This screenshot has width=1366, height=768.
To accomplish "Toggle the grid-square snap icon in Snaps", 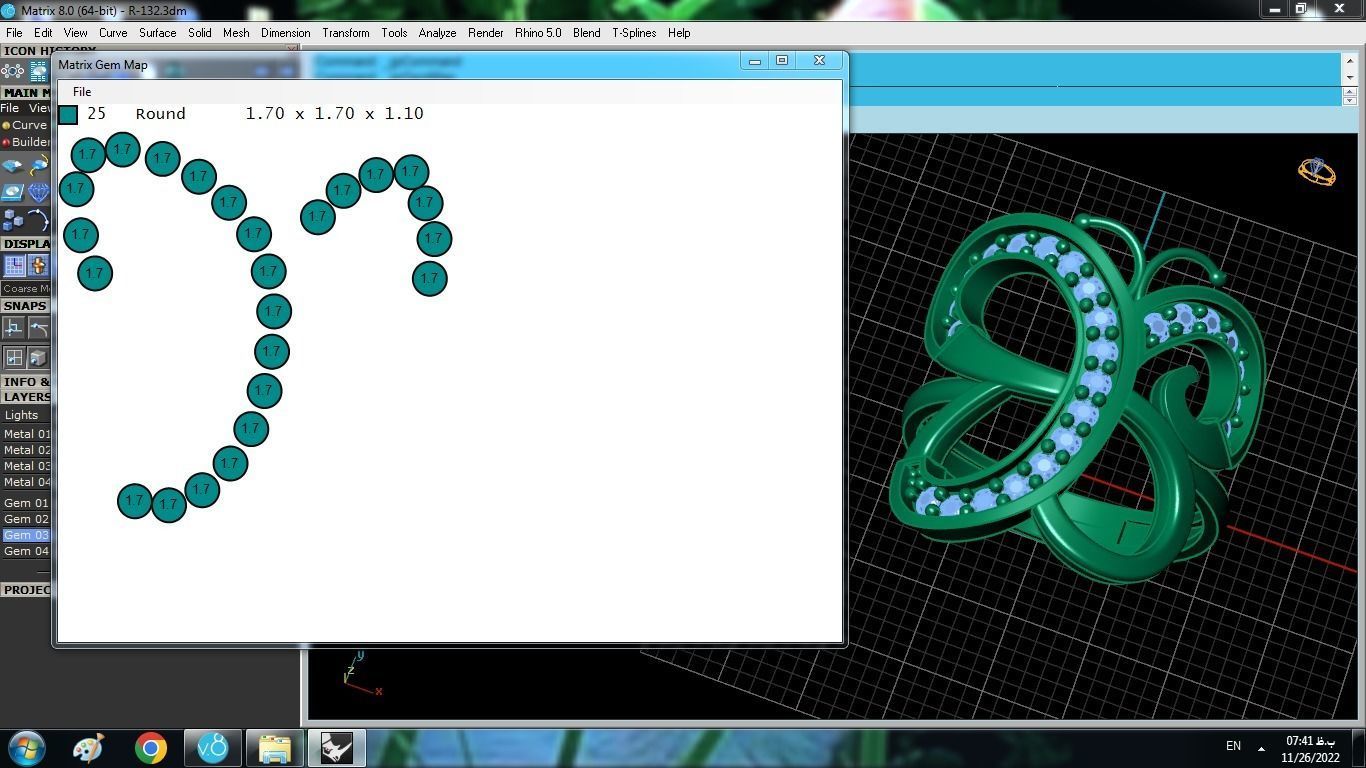I will (x=14, y=357).
